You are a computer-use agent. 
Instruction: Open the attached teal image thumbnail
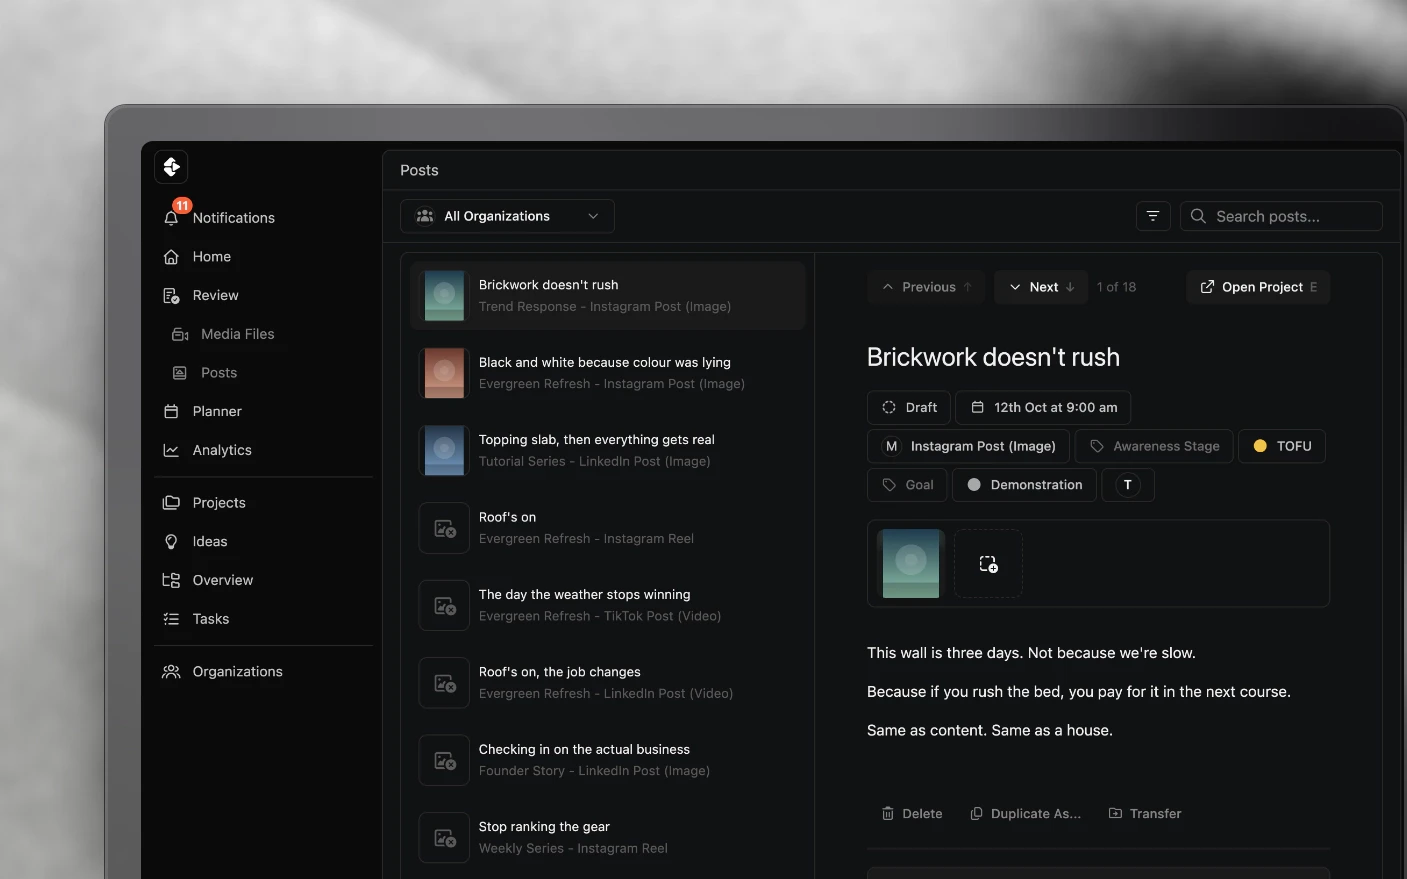pyautogui.click(x=910, y=564)
